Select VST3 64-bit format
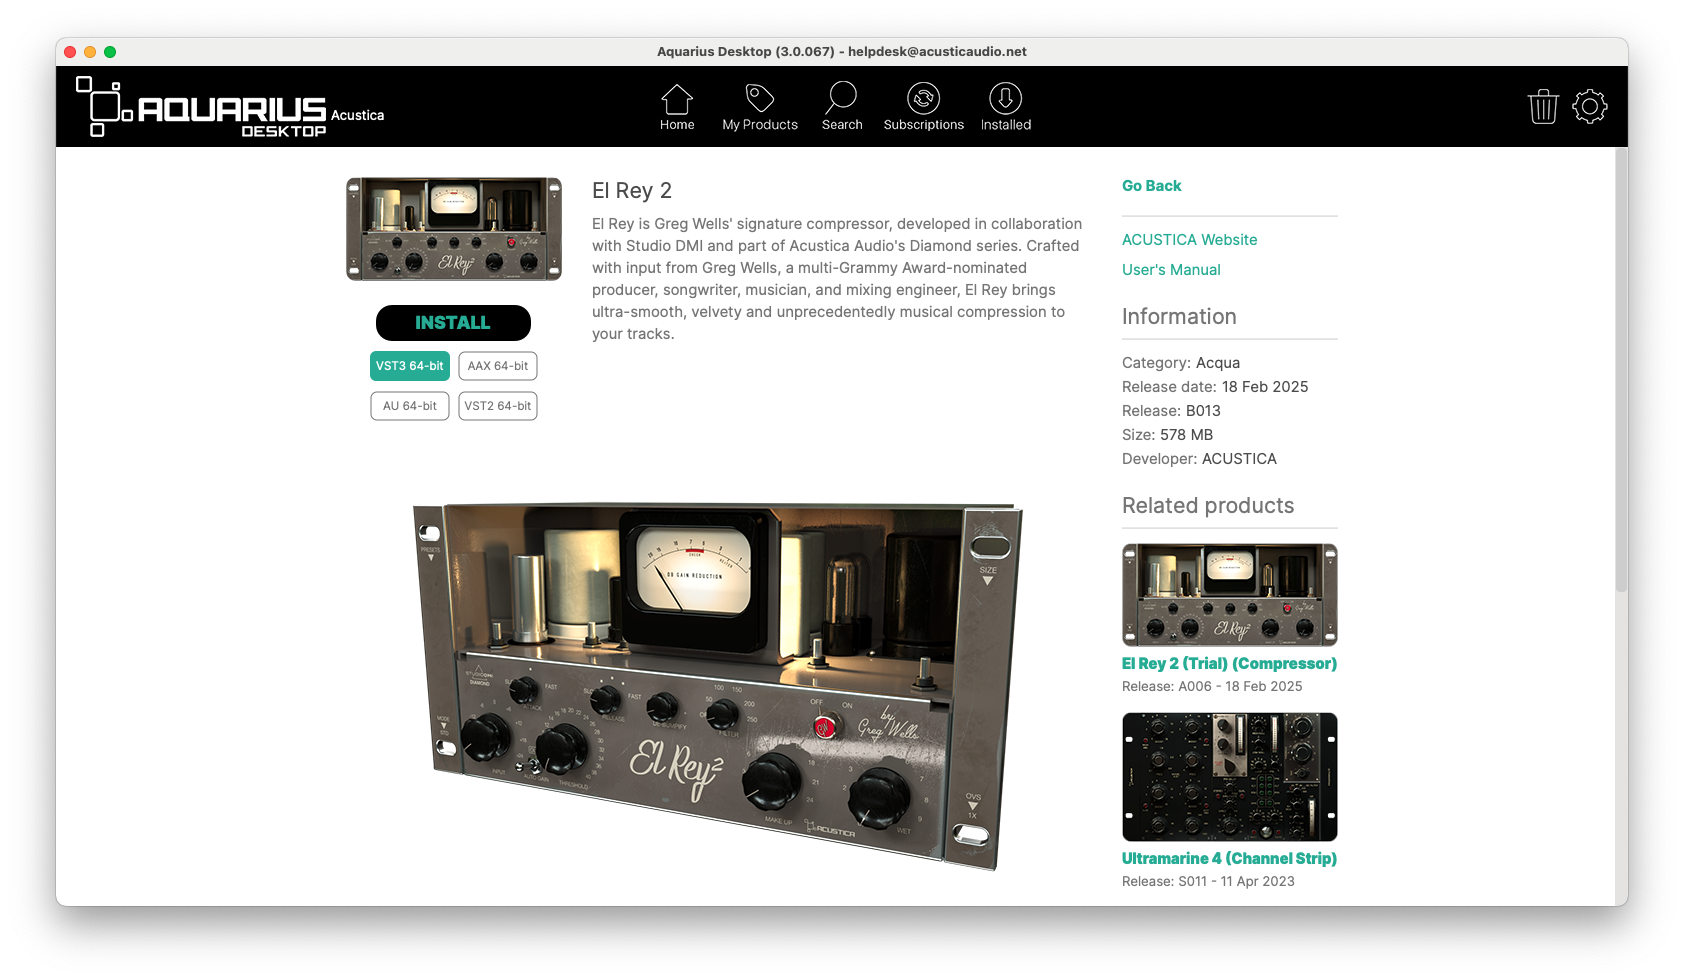1684x980 pixels. pos(410,366)
